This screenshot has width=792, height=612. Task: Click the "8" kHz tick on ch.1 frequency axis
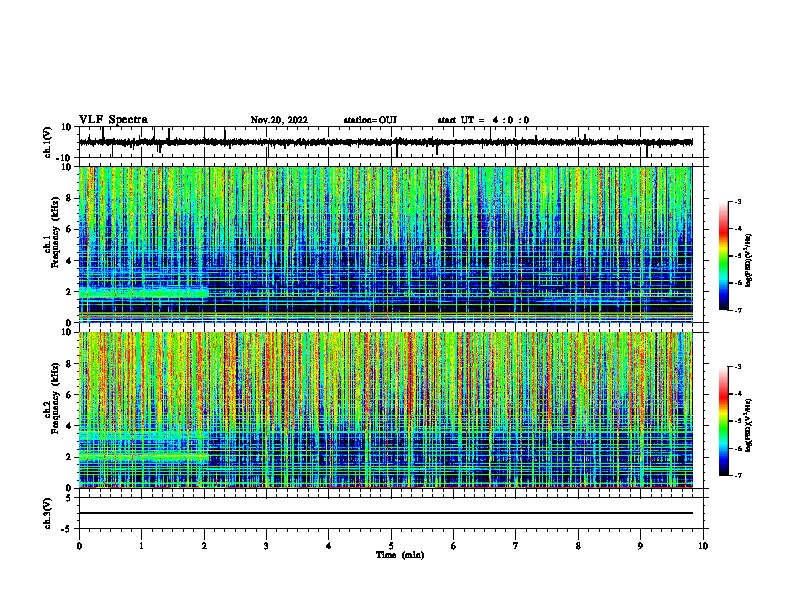click(x=69, y=198)
